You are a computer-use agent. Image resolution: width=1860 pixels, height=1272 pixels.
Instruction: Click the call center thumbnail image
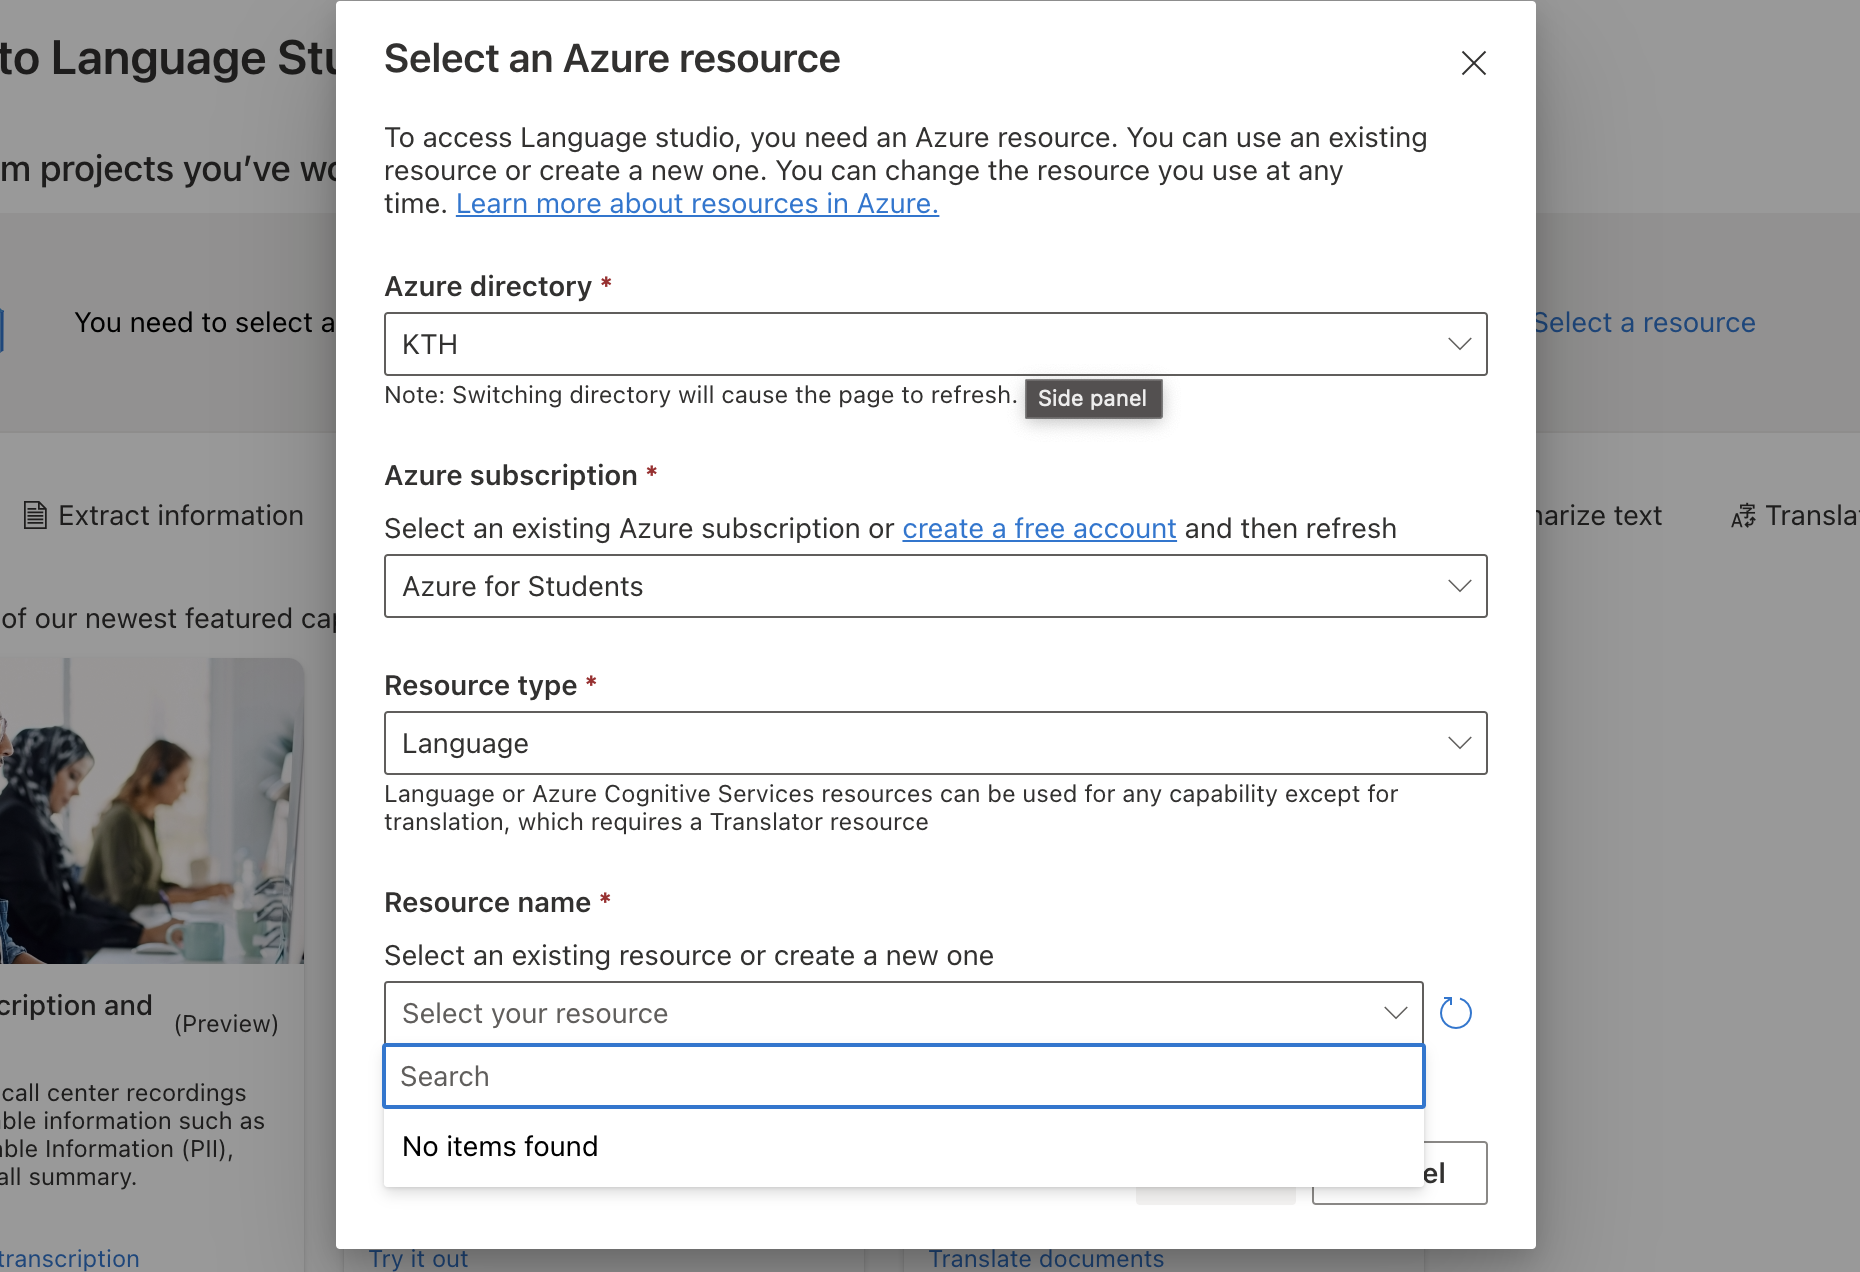pyautogui.click(x=152, y=811)
